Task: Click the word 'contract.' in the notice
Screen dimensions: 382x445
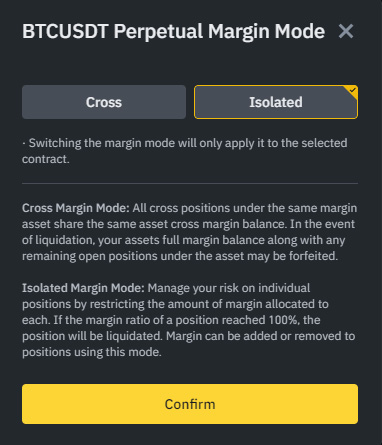Action: [x=46, y=159]
